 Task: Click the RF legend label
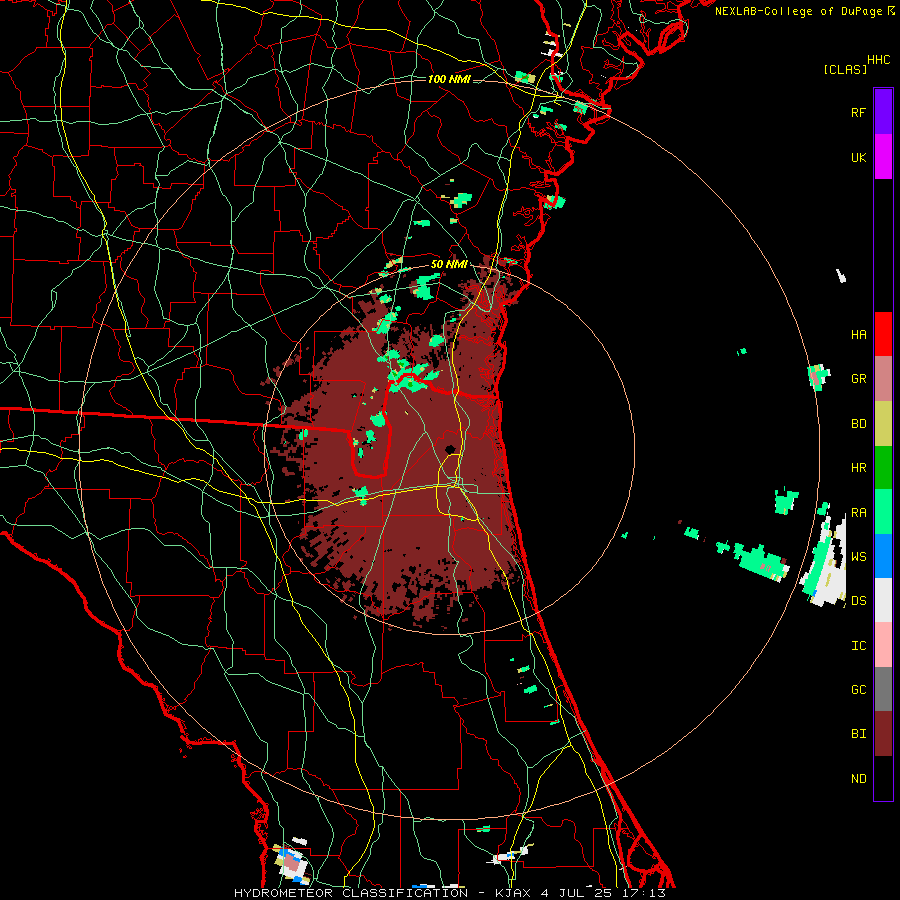858,112
